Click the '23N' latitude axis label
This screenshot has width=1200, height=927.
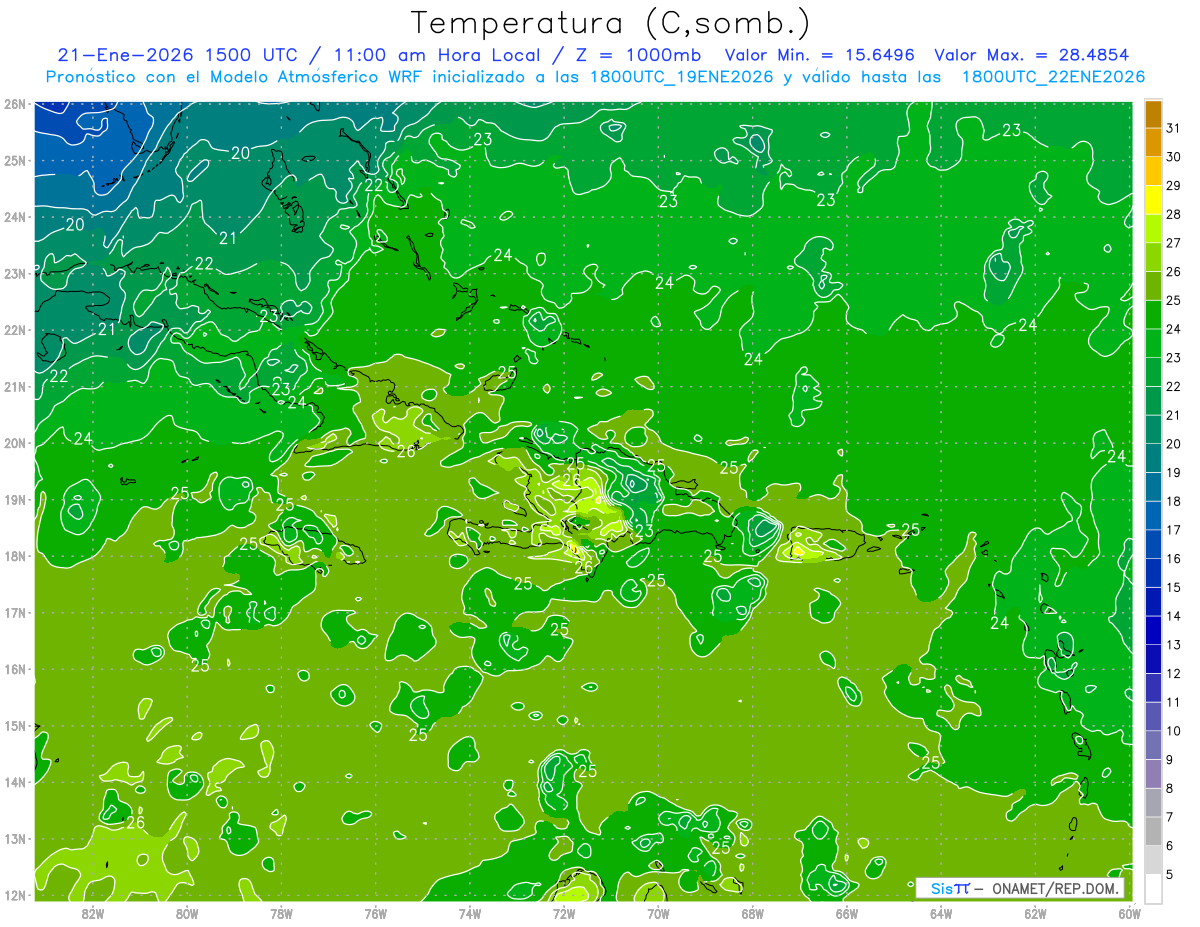[x=14, y=273]
